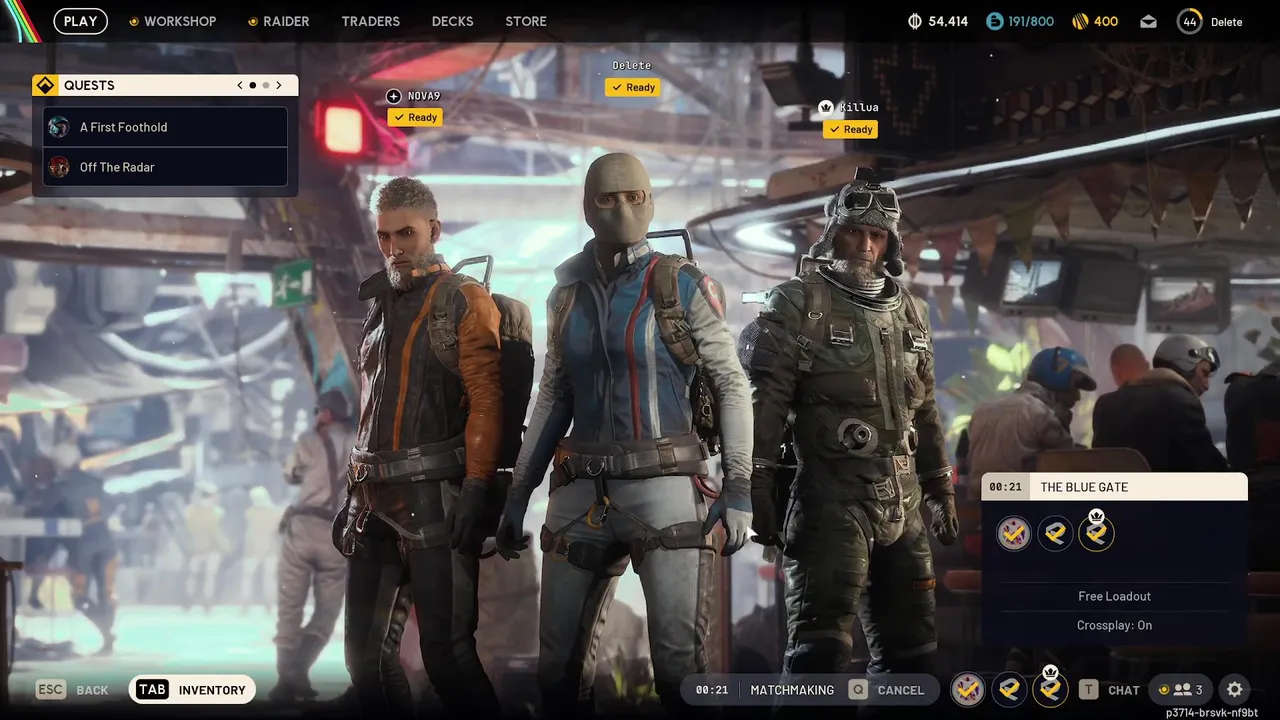Open the party members count button

point(1180,689)
